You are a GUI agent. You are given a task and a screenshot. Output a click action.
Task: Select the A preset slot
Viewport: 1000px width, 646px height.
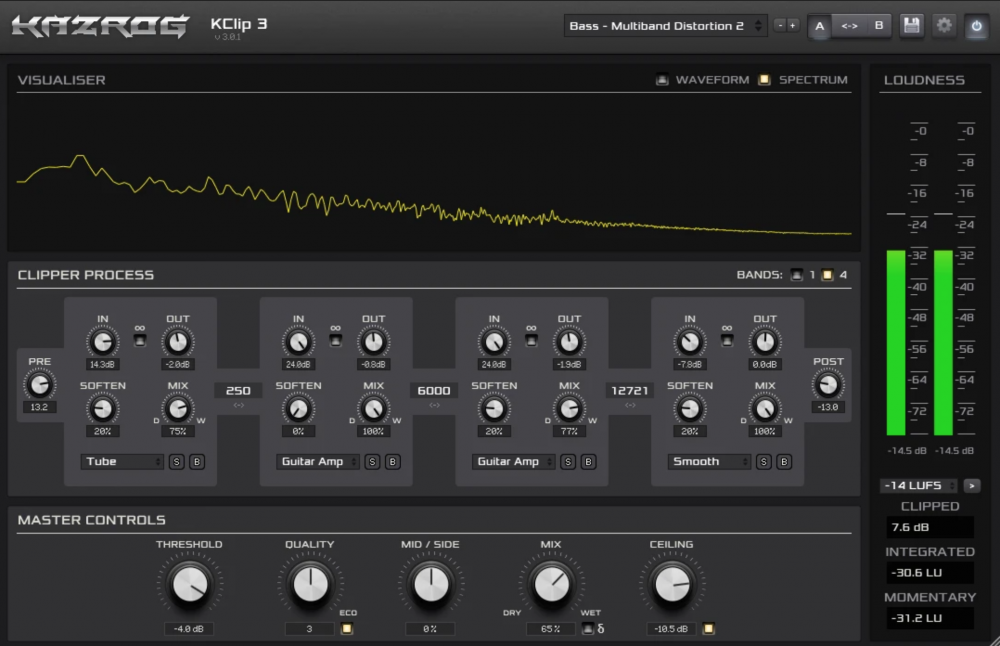pos(820,26)
